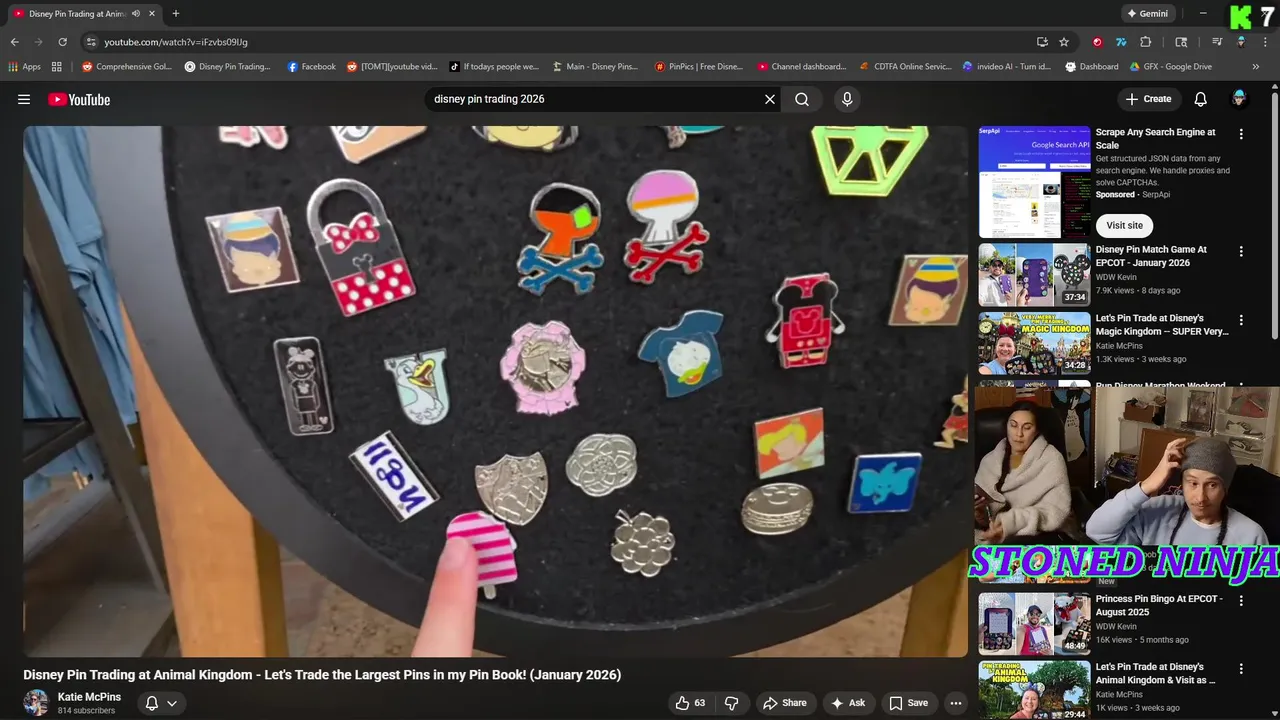The image size is (1280, 720).
Task: Open Katie McPins channel name link
Action: pyautogui.click(x=89, y=697)
